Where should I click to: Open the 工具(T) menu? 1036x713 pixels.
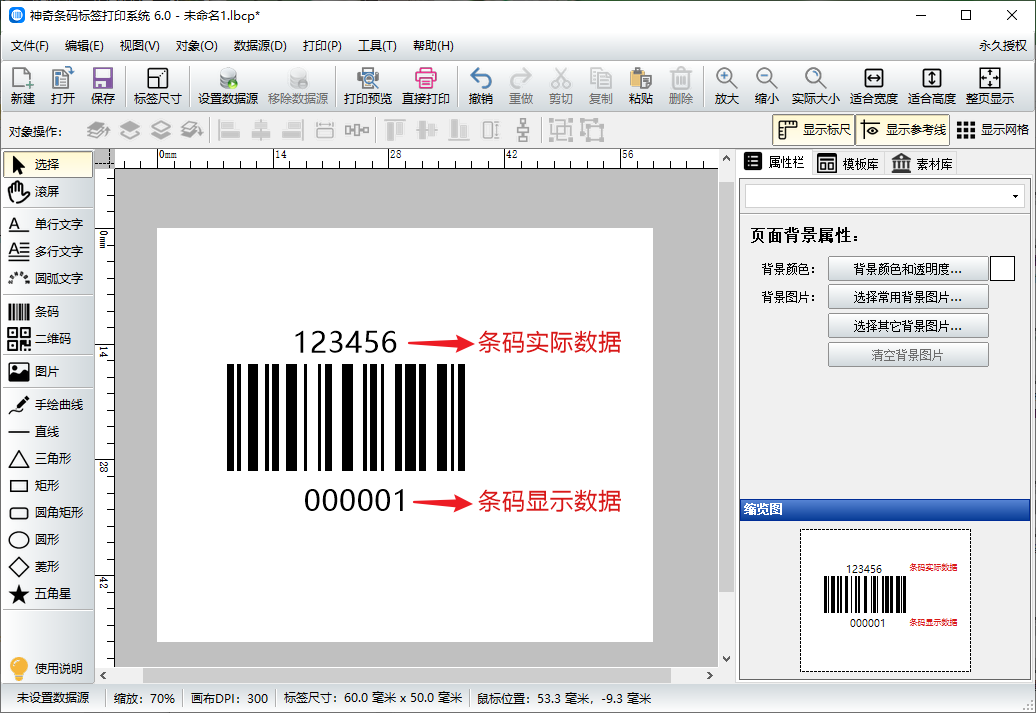click(x=377, y=46)
